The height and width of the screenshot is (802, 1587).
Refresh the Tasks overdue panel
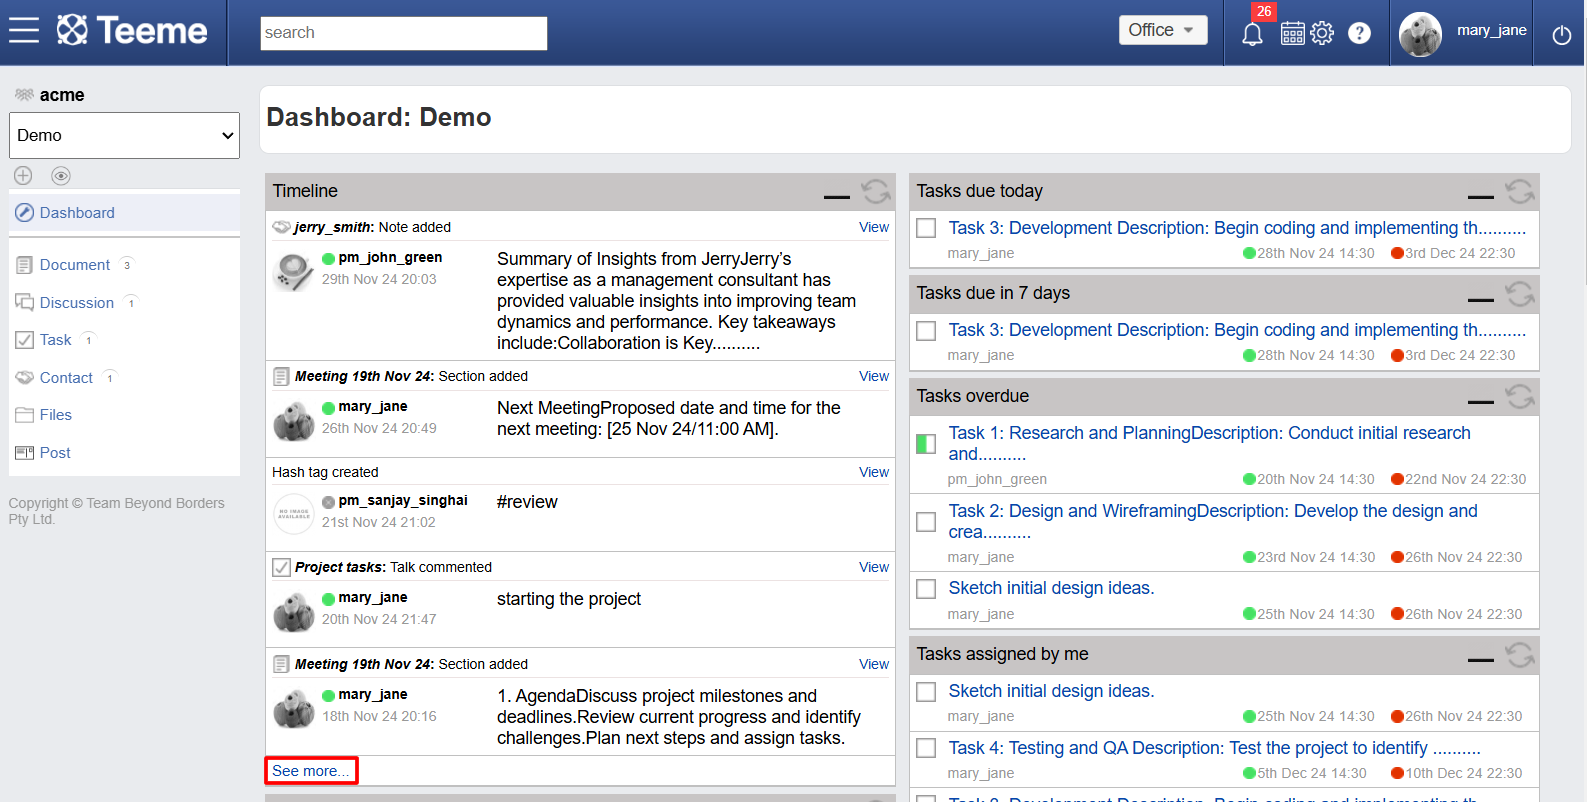point(1520,396)
